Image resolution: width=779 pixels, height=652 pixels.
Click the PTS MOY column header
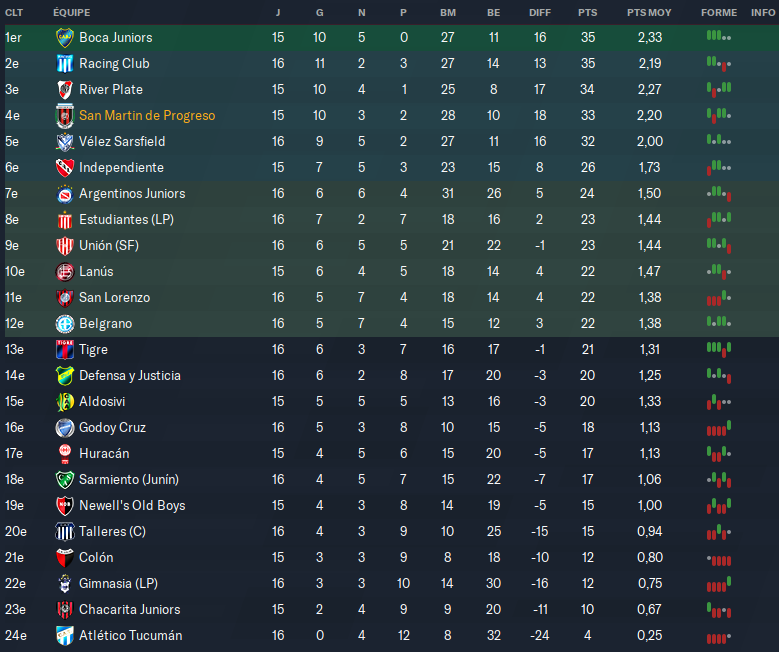click(x=648, y=12)
